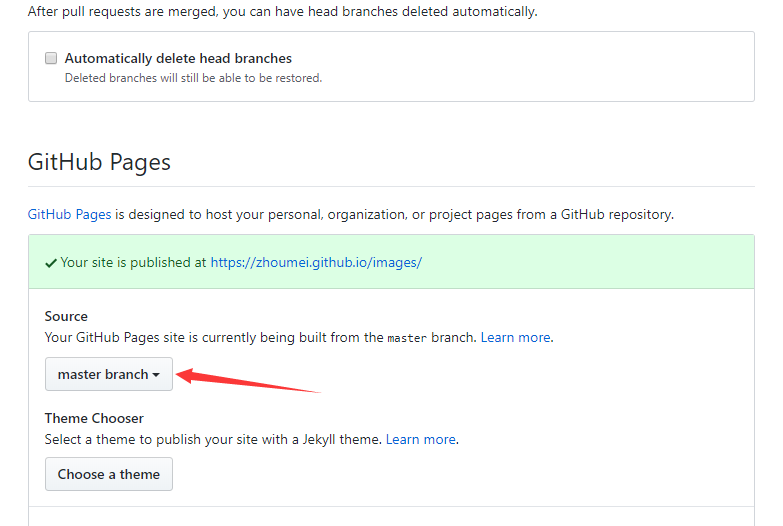
Task: Click 'Select a theme to publish your site' text
Action: (x=213, y=440)
